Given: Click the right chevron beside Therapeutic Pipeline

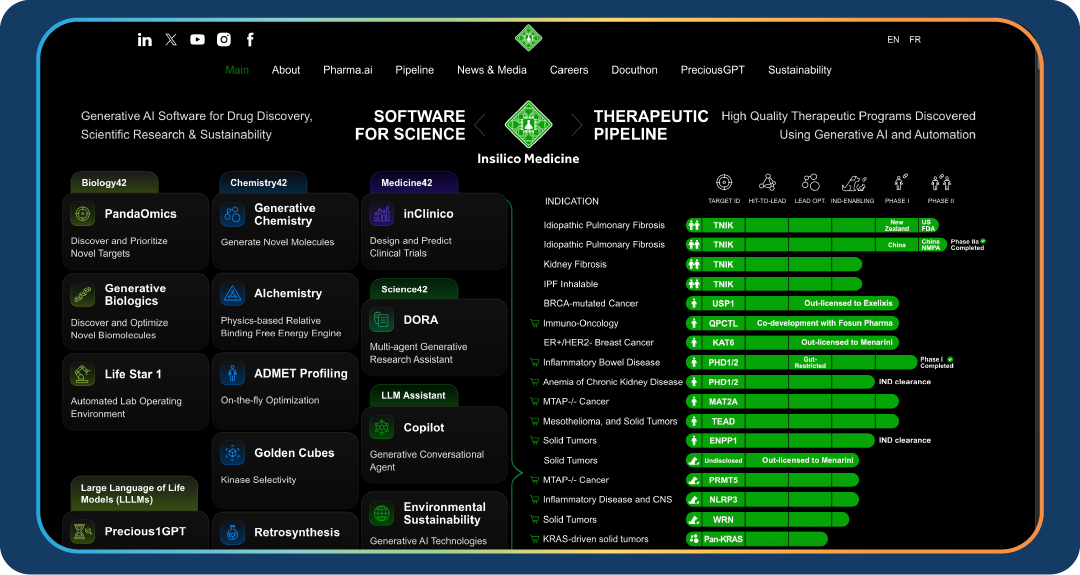Looking at the screenshot, I should coord(577,125).
